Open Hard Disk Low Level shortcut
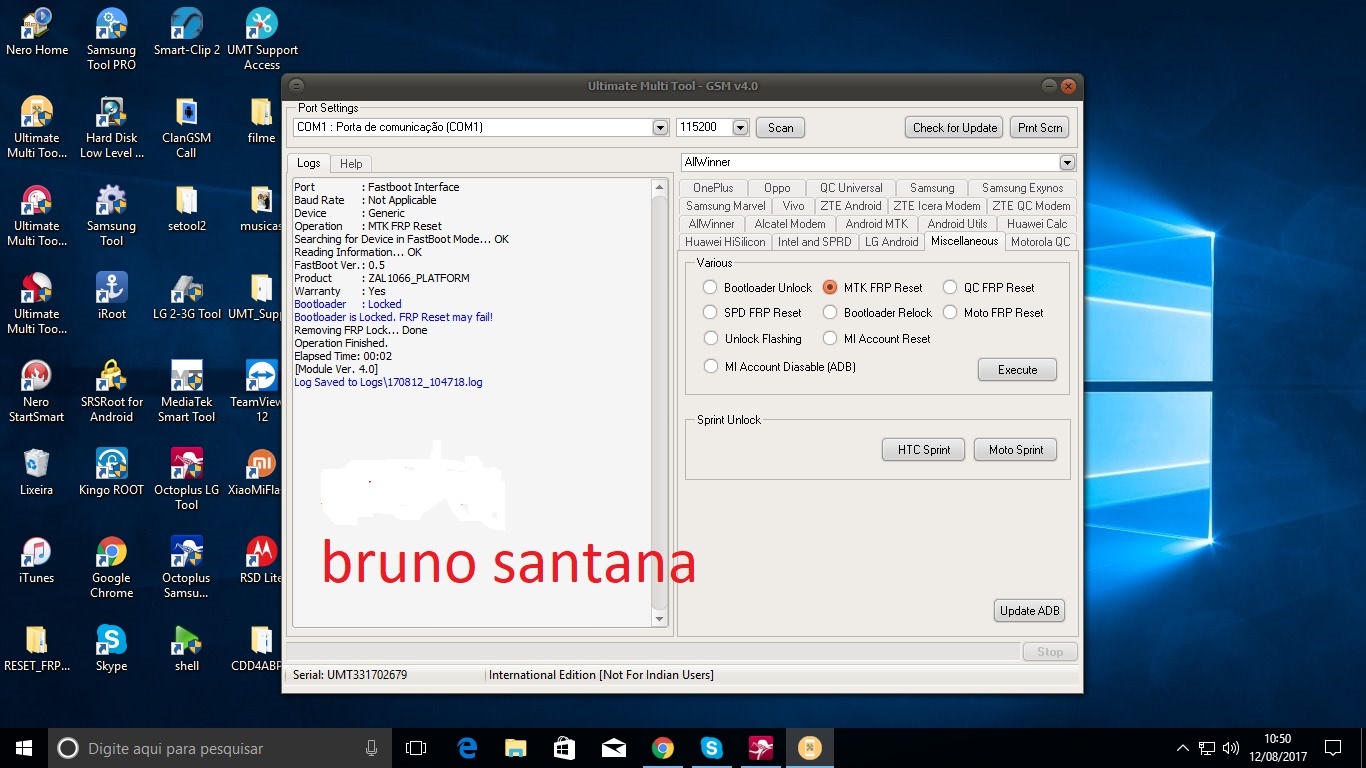Screen dimensions: 1366x768 pyautogui.click(x=111, y=127)
